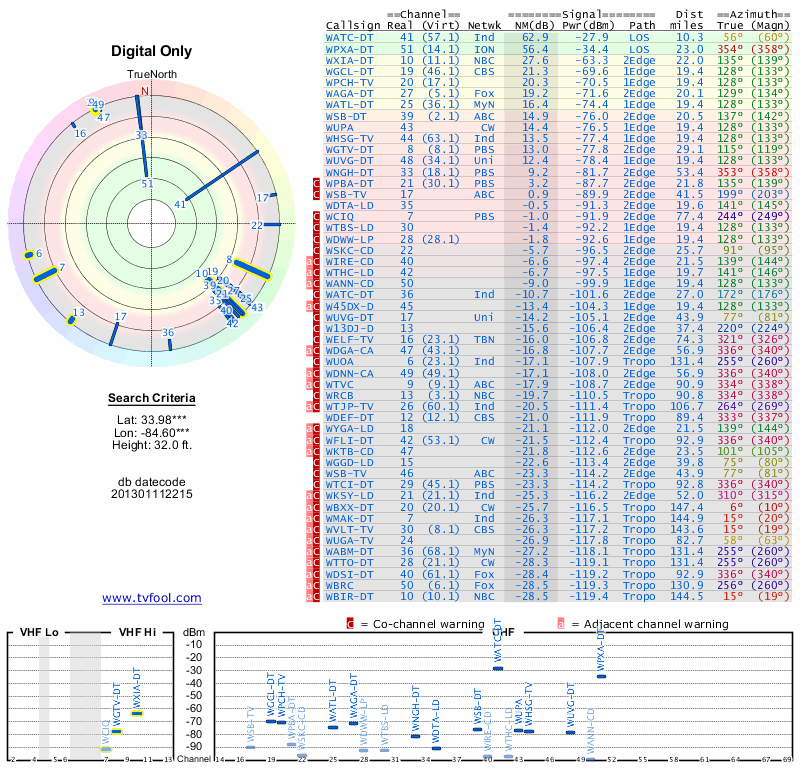800x768 pixels.
Task: Click warning icon on WBRC row
Action: point(313,585)
